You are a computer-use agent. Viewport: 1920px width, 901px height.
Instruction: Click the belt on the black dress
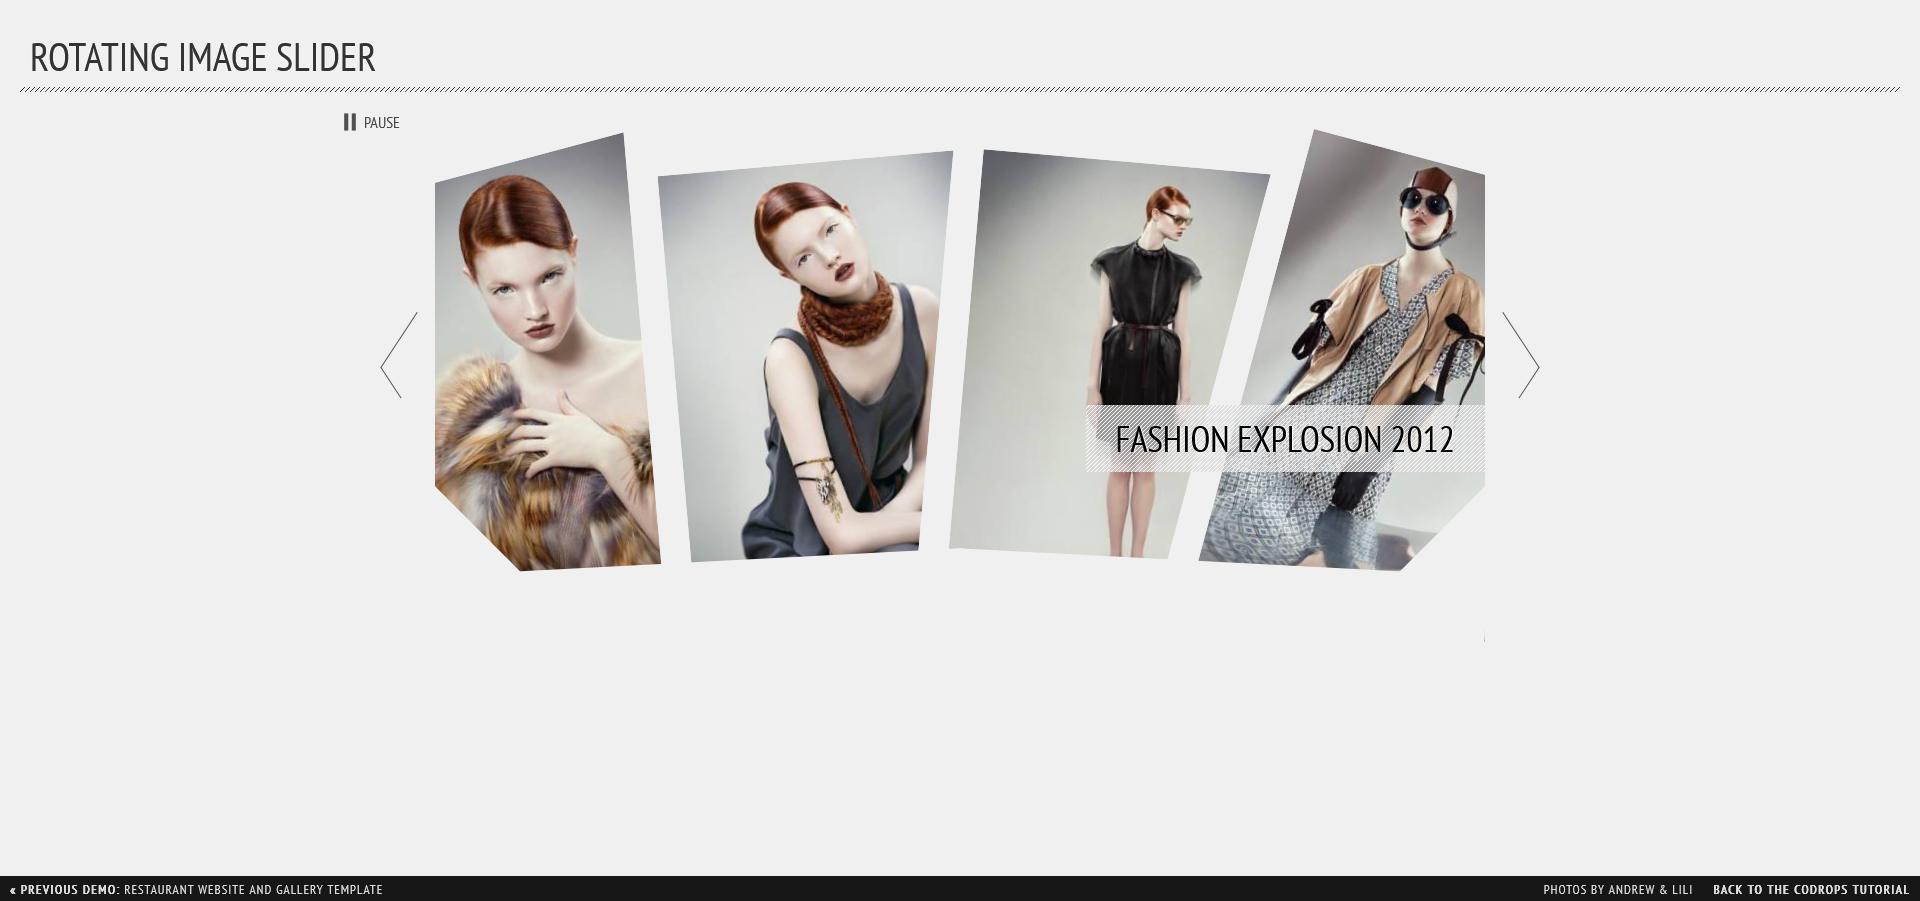(x=1142, y=327)
